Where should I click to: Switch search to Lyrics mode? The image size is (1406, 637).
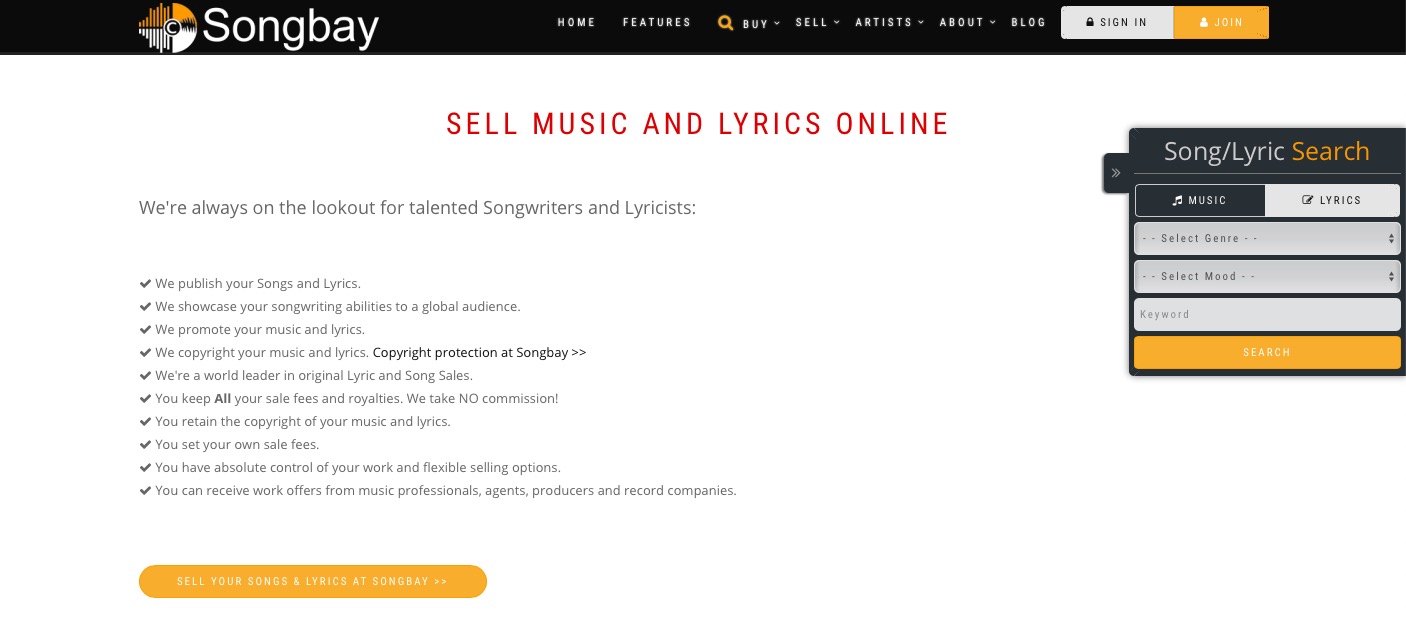coord(1332,200)
